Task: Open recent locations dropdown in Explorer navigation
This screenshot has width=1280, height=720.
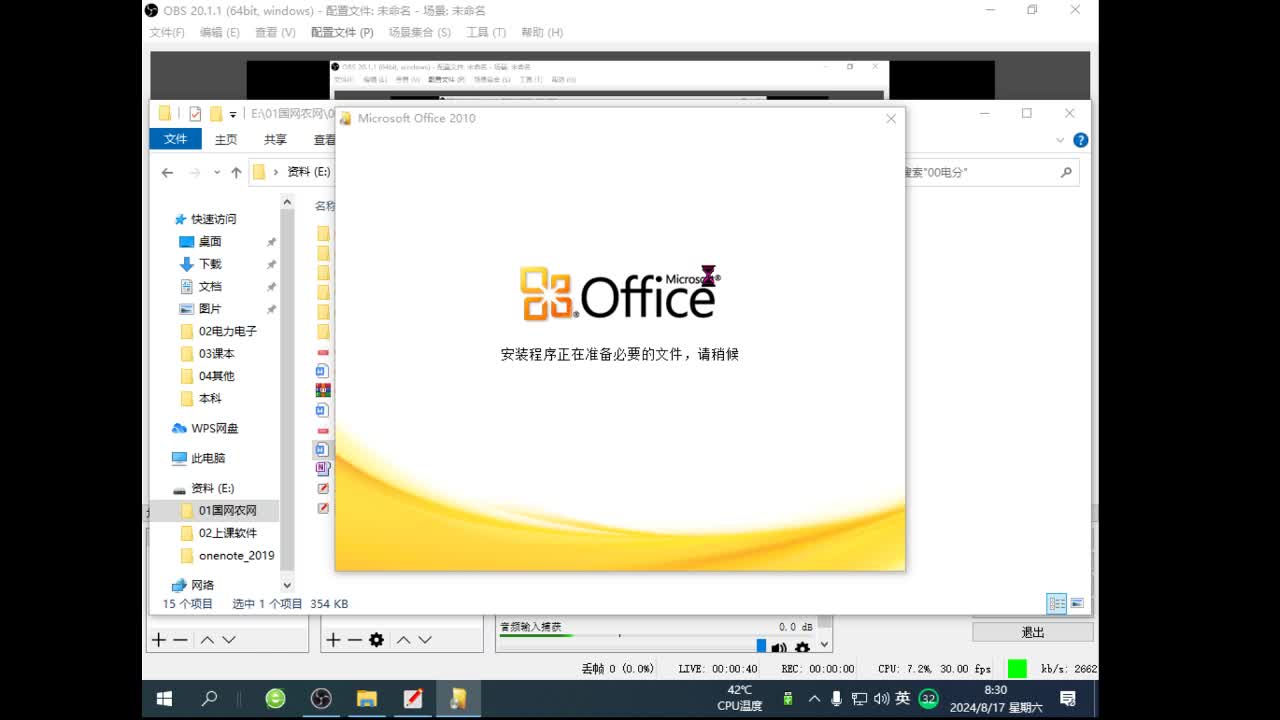Action: pos(217,172)
